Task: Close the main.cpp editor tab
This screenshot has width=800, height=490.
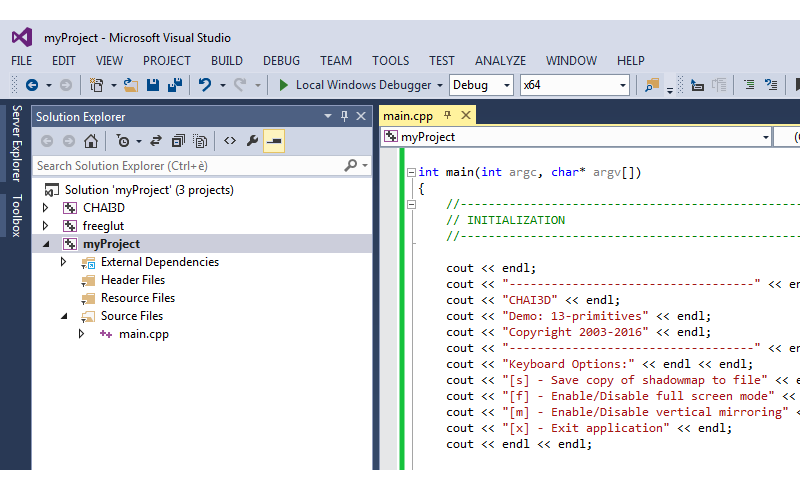Action: tap(466, 115)
